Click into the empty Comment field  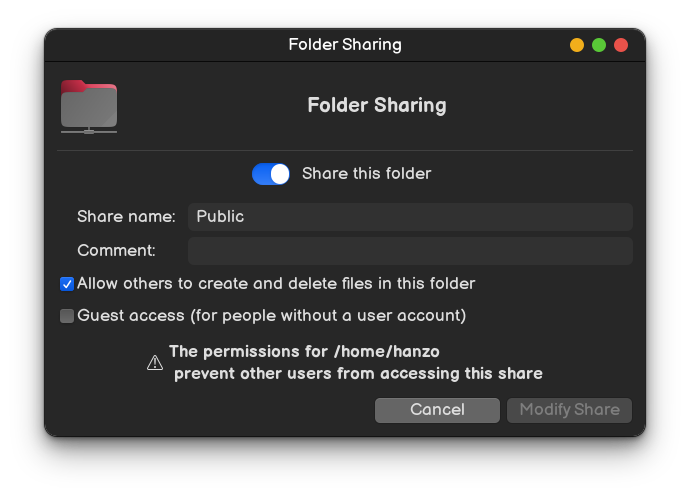tap(410, 250)
